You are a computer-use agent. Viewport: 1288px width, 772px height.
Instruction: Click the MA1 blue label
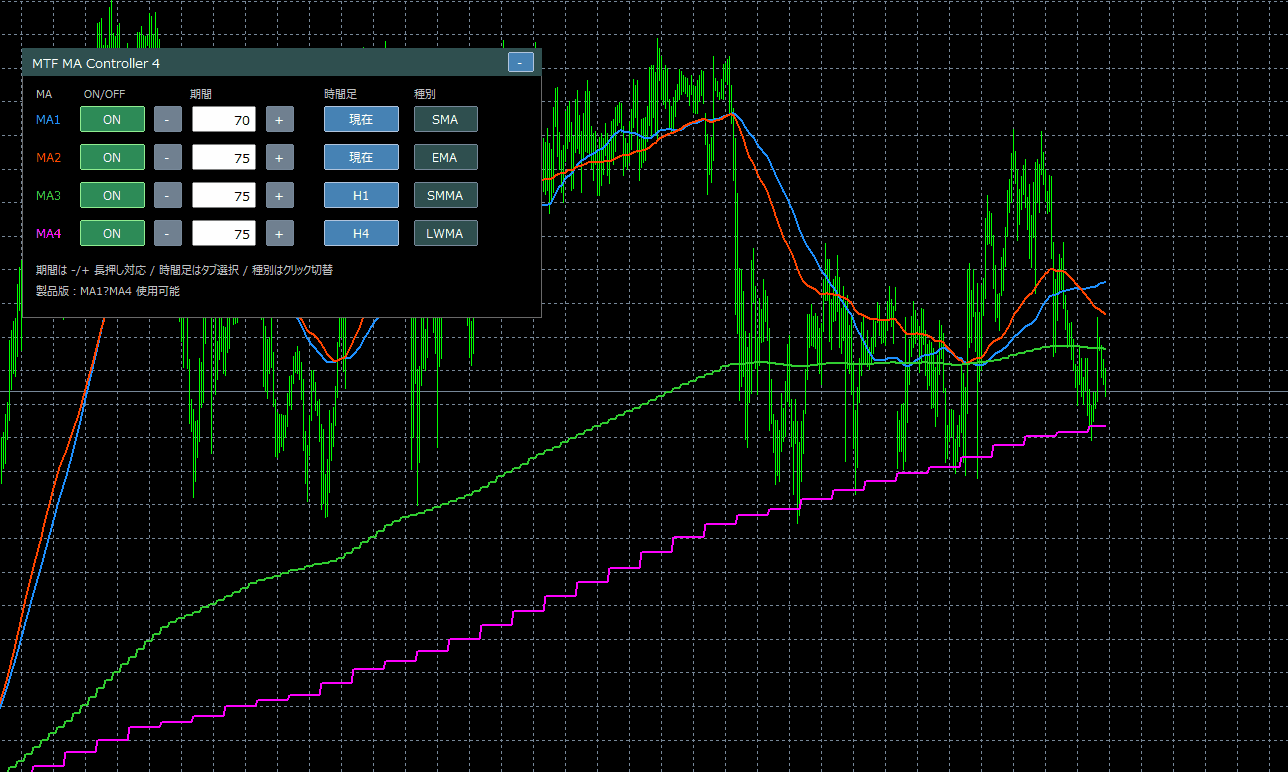pyautogui.click(x=48, y=119)
